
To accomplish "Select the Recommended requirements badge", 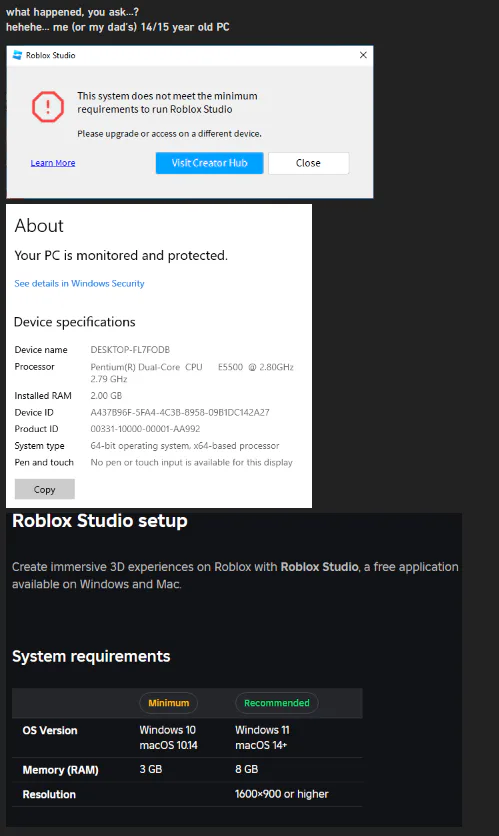I will 277,703.
